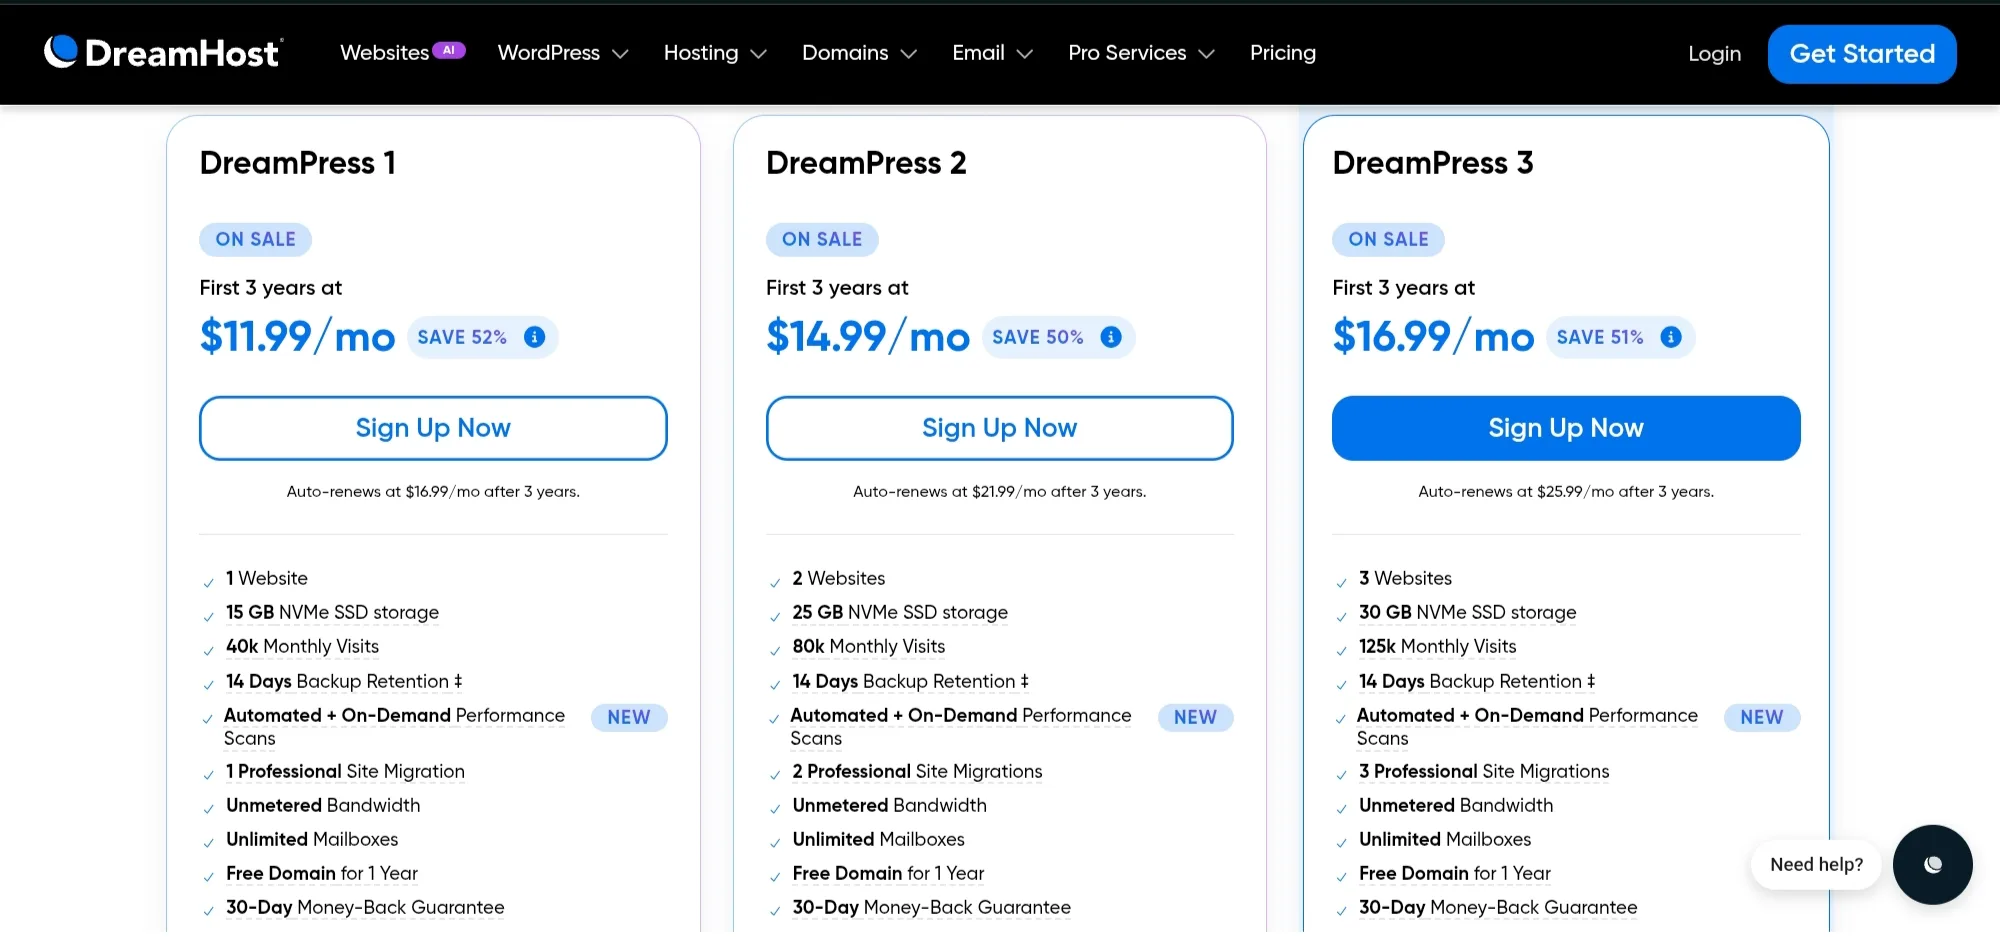Click ON SALE badge in DreamPress 2
2000x937 pixels.
point(822,239)
